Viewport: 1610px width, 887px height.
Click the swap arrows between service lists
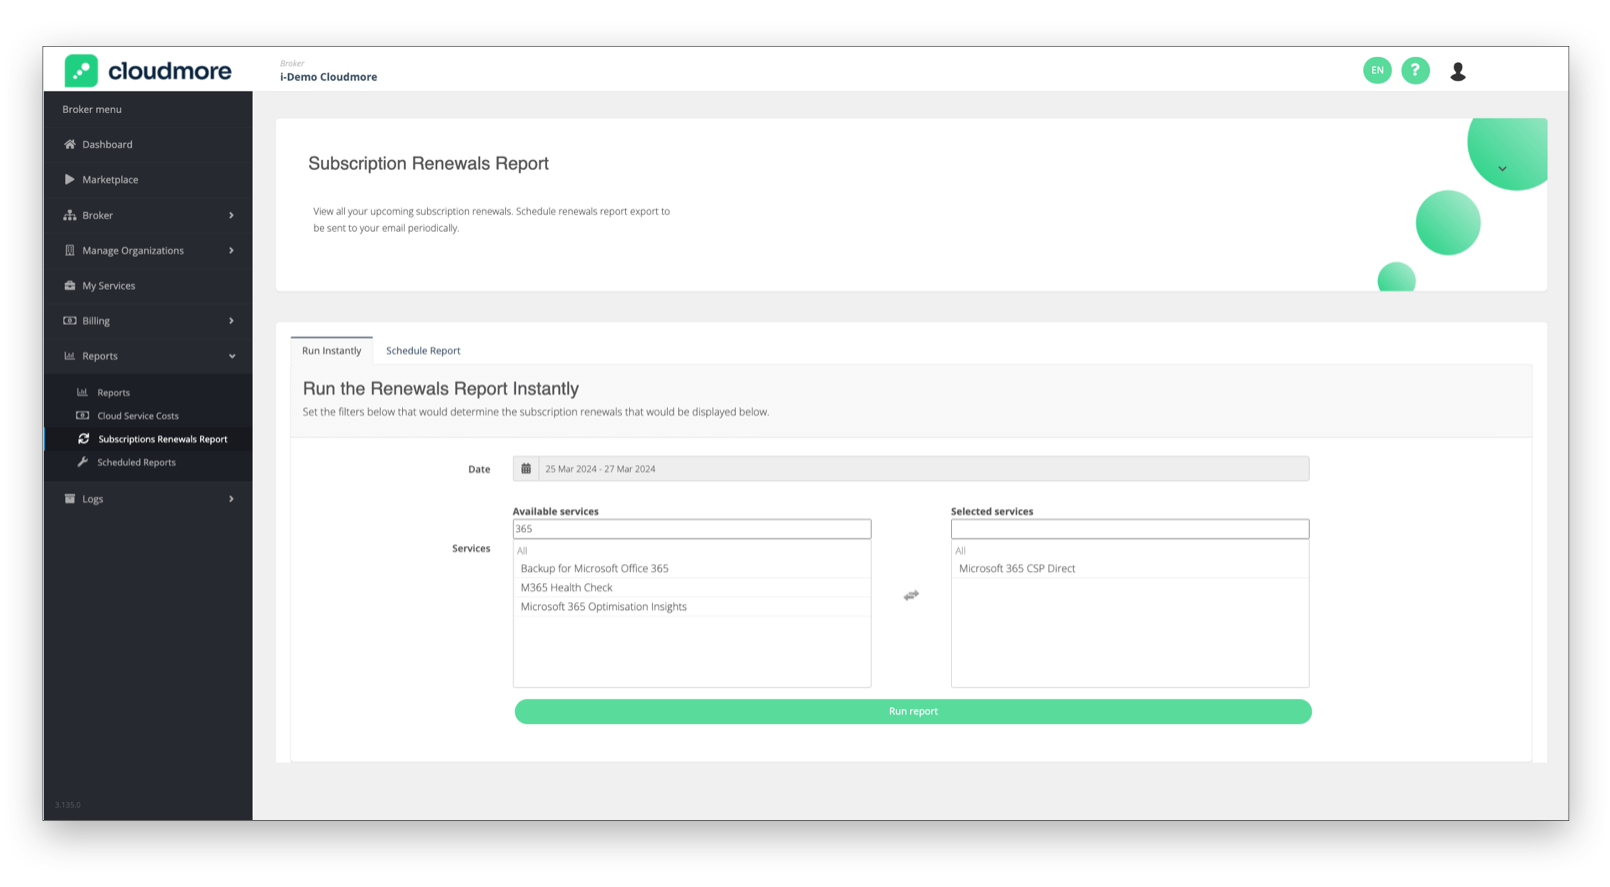pyautogui.click(x=911, y=595)
